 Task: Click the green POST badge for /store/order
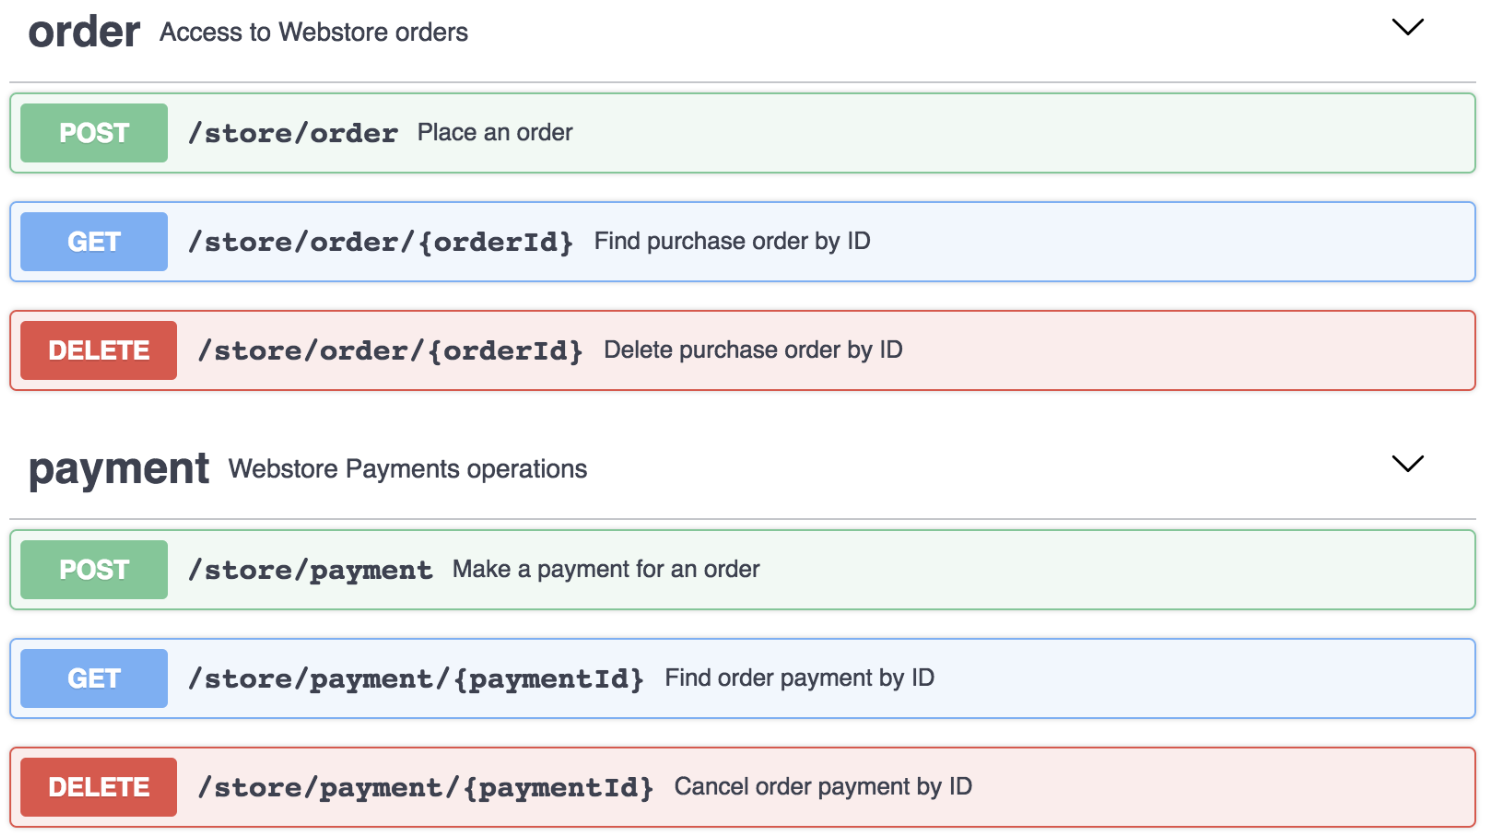(94, 133)
